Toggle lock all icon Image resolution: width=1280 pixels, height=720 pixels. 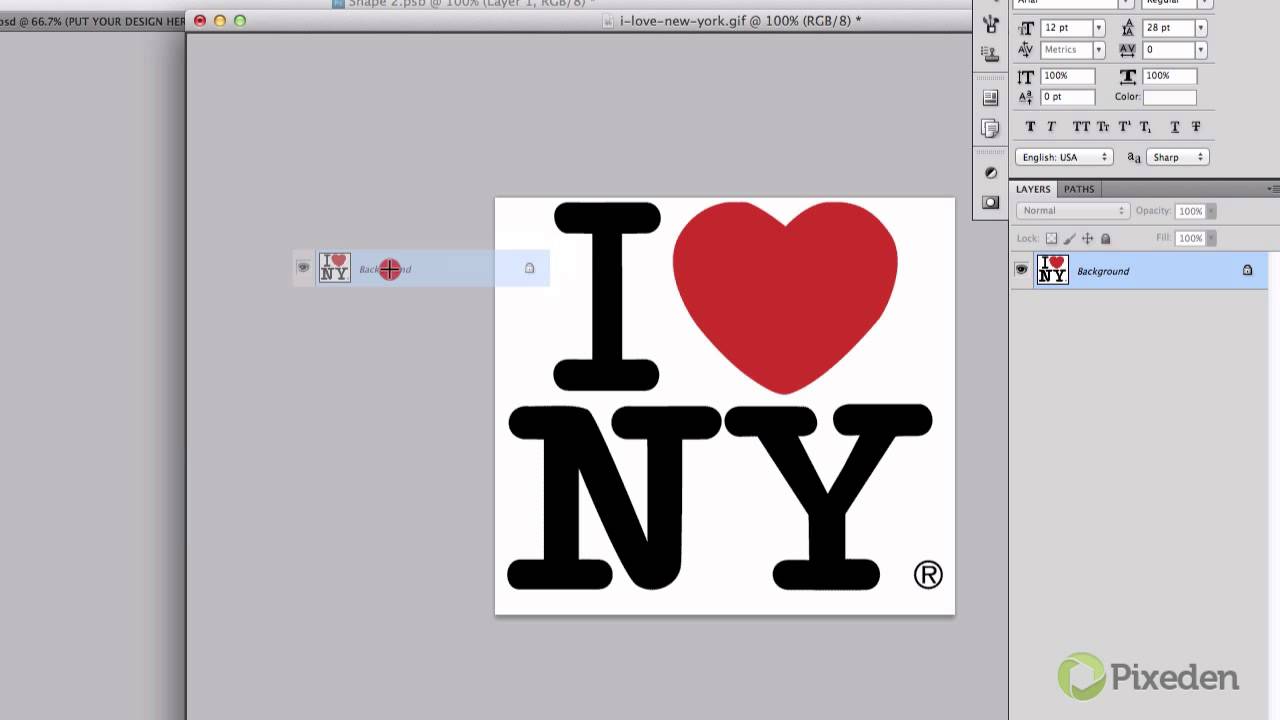[1105, 239]
